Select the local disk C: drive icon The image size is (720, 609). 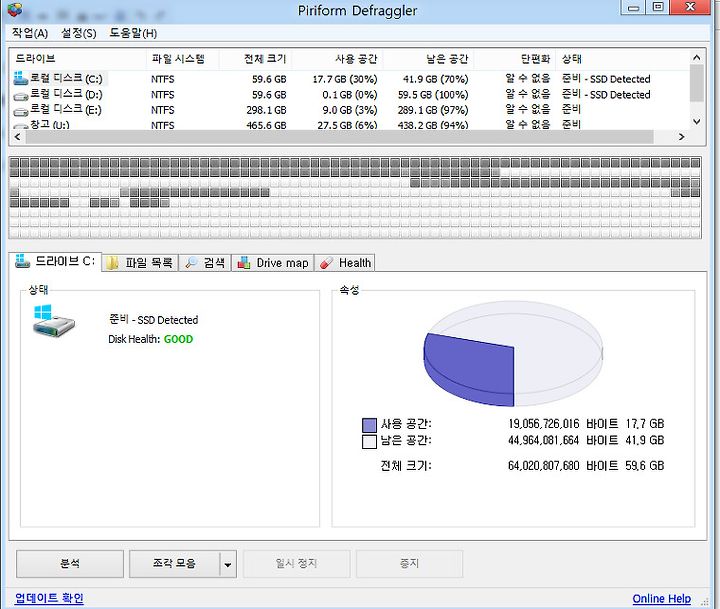click(x=21, y=79)
